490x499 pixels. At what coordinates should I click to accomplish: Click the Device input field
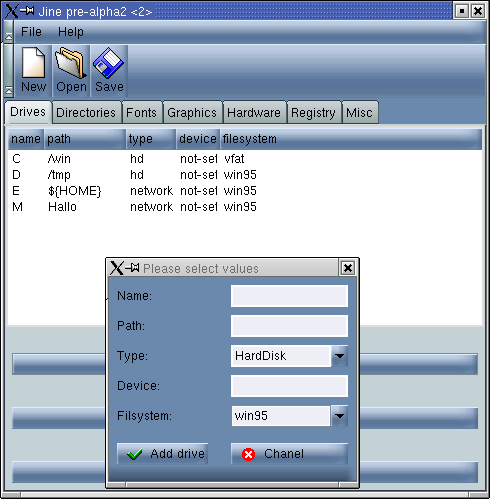pos(289,386)
